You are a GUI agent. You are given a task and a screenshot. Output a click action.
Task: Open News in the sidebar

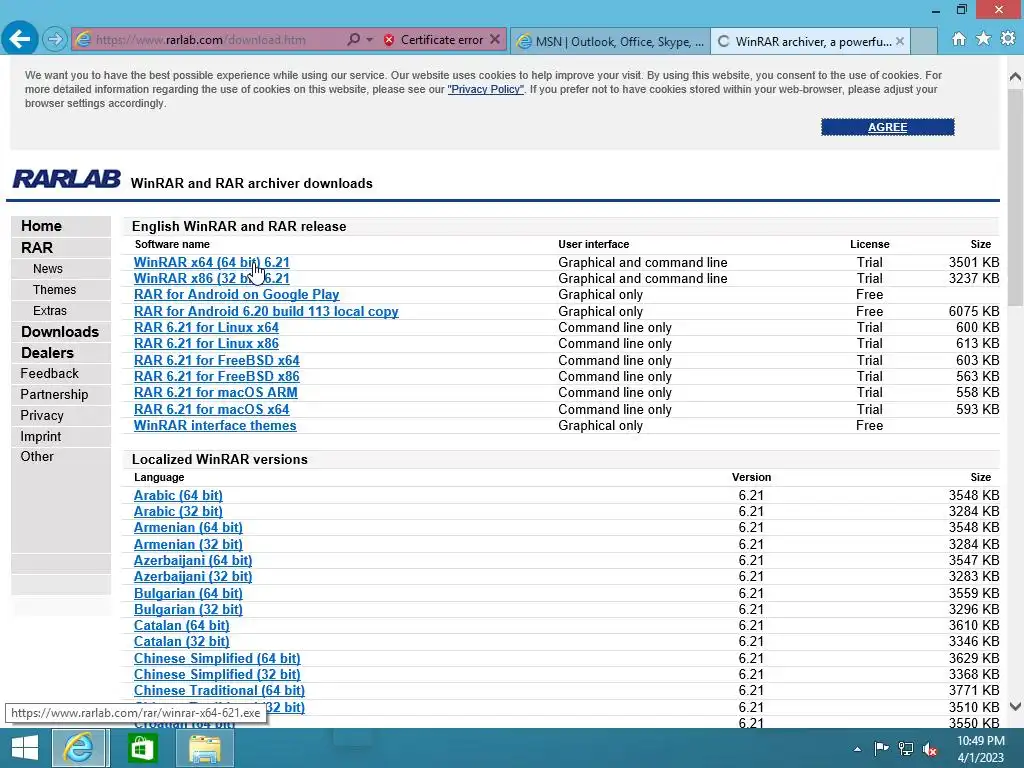coord(48,269)
